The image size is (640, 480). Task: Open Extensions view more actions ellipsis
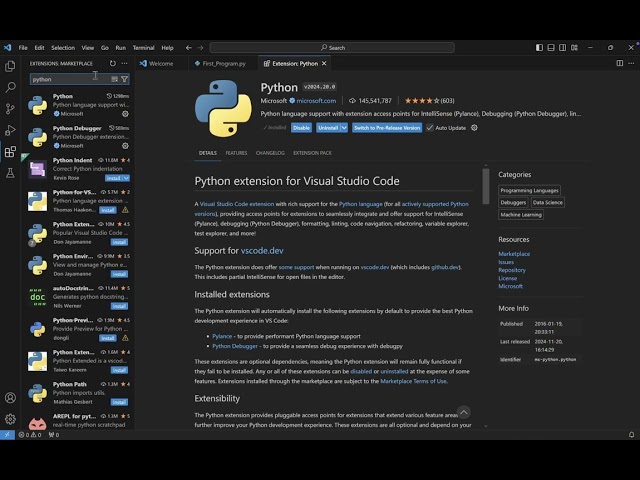coord(124,63)
